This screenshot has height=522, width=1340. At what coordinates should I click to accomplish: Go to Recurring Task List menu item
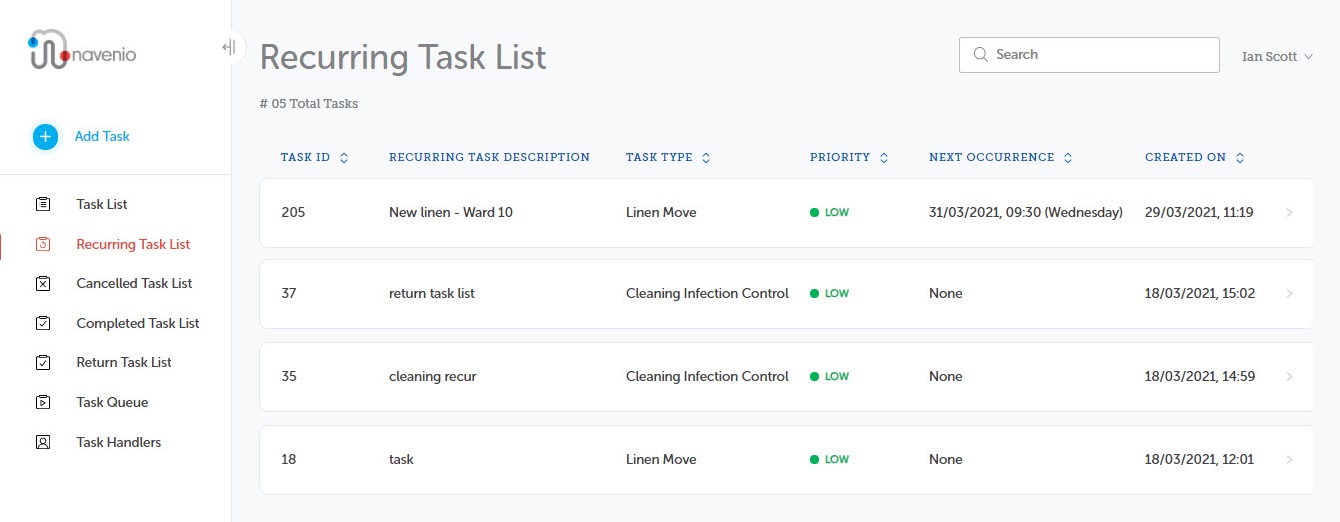point(133,244)
